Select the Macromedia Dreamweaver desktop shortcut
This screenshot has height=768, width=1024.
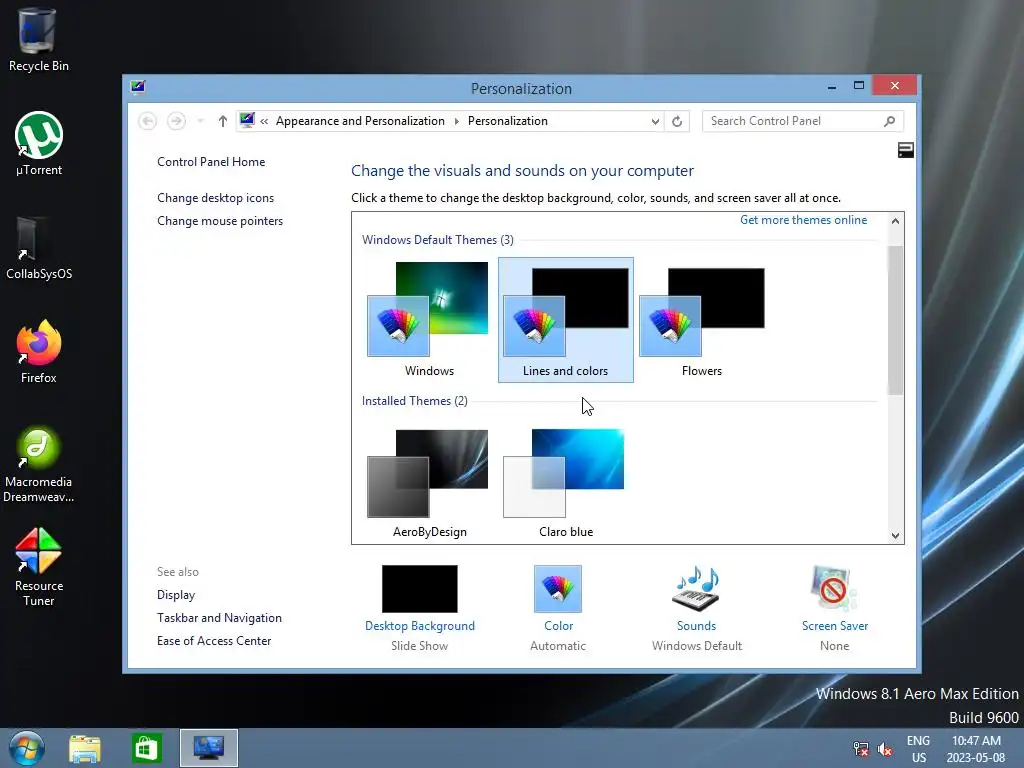click(39, 464)
